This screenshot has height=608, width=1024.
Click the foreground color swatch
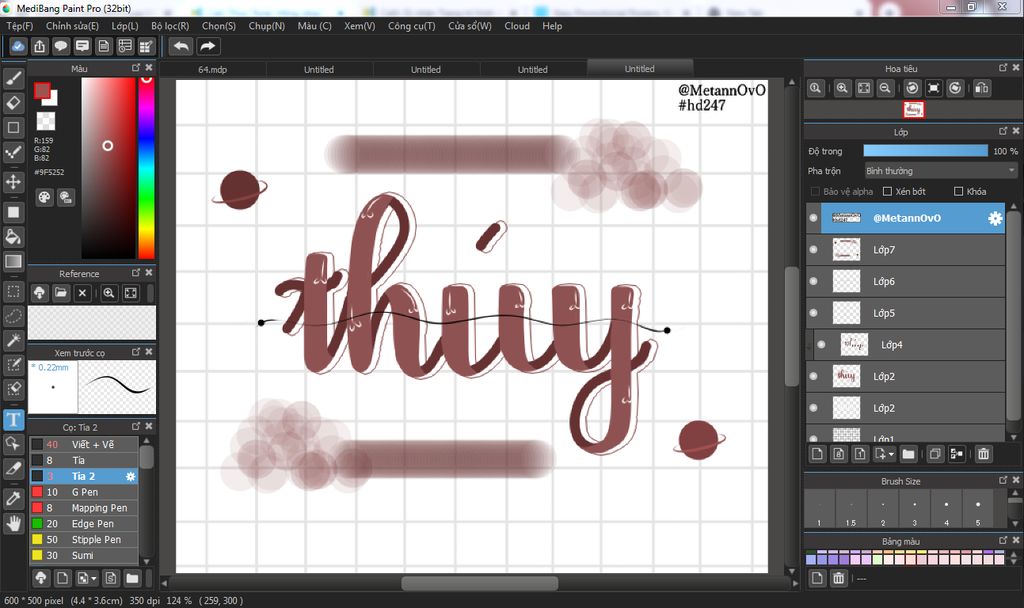click(42, 91)
